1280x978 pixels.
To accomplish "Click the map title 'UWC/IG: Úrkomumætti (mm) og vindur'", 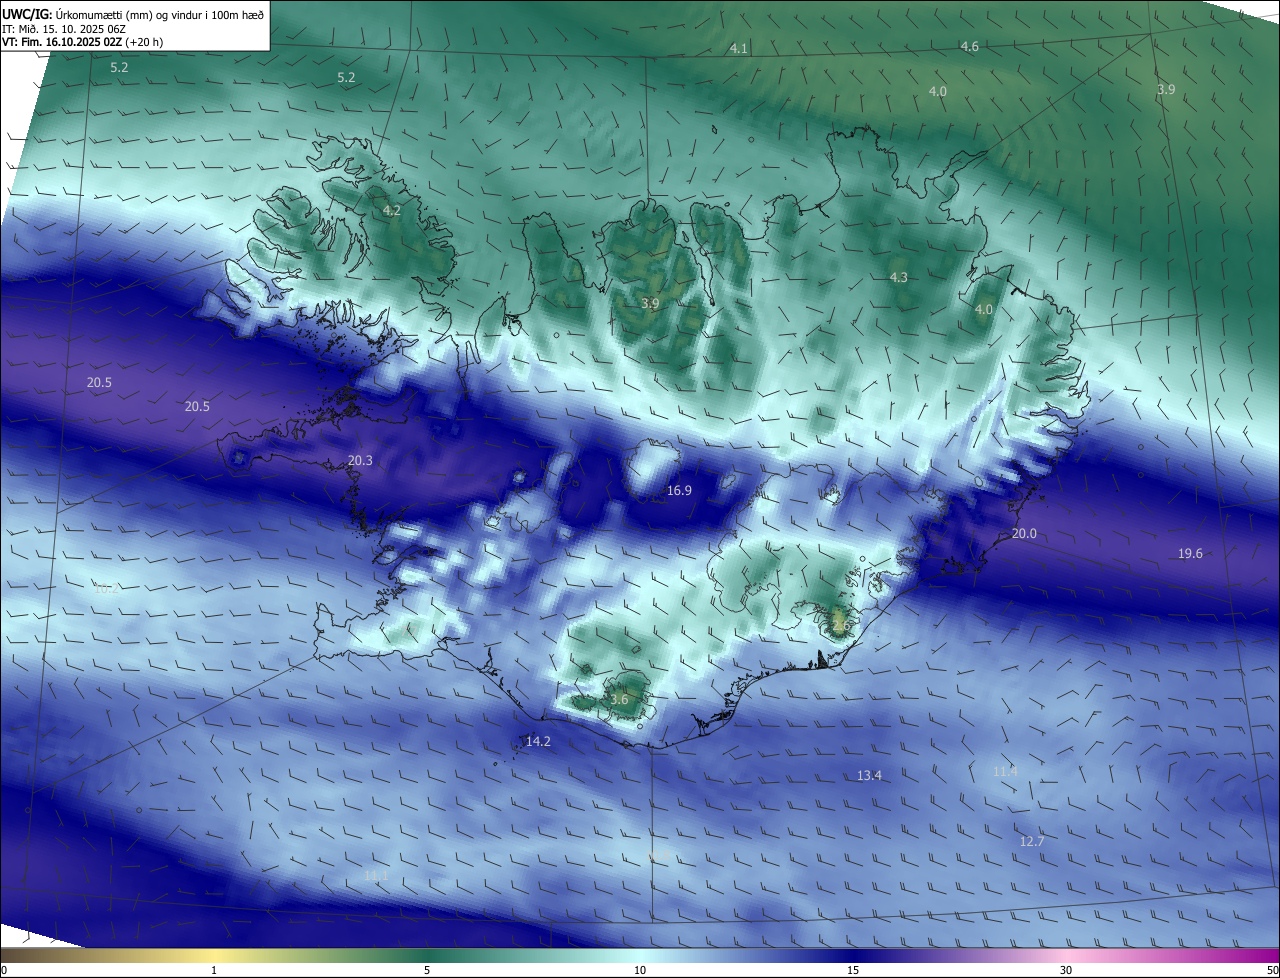I will pyautogui.click(x=133, y=14).
